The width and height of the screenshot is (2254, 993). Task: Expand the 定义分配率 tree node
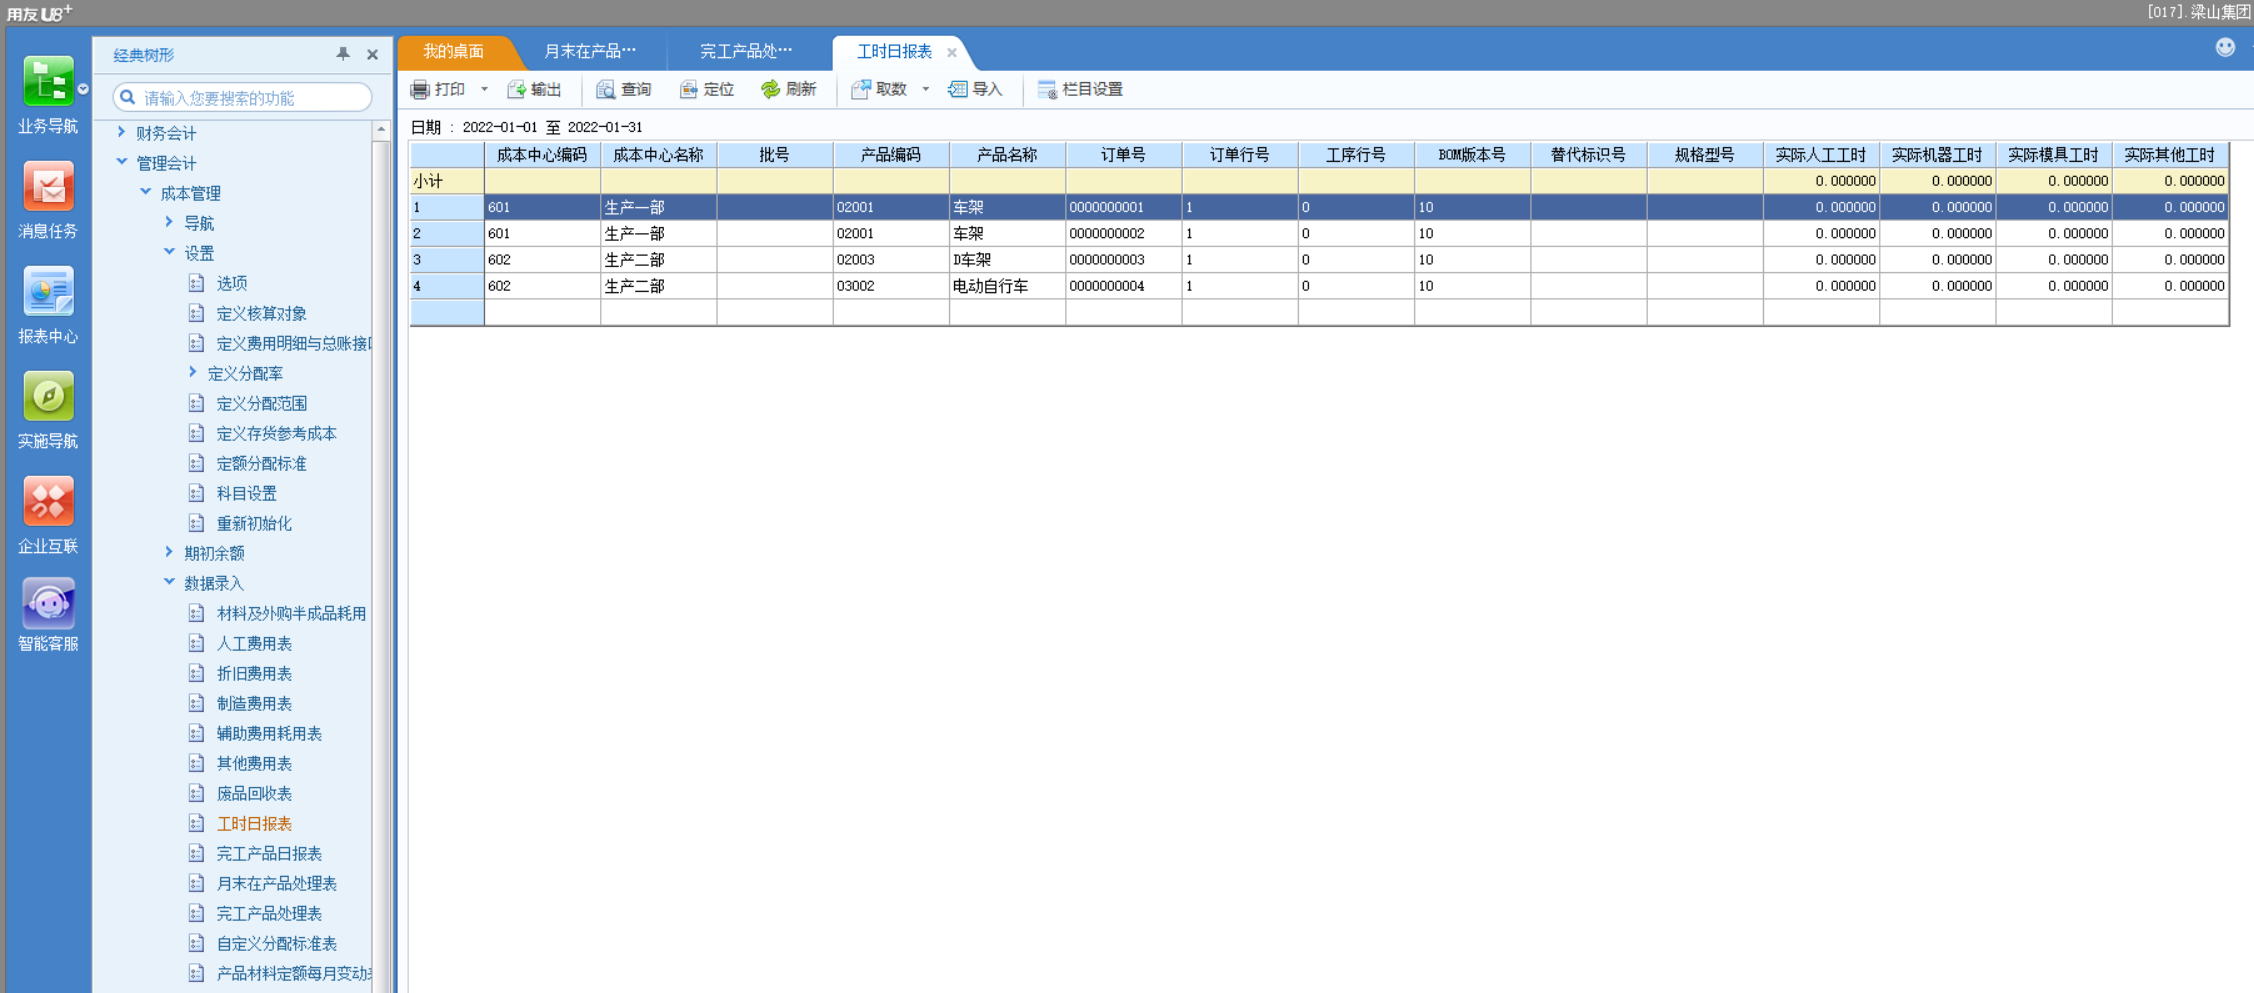(x=193, y=372)
